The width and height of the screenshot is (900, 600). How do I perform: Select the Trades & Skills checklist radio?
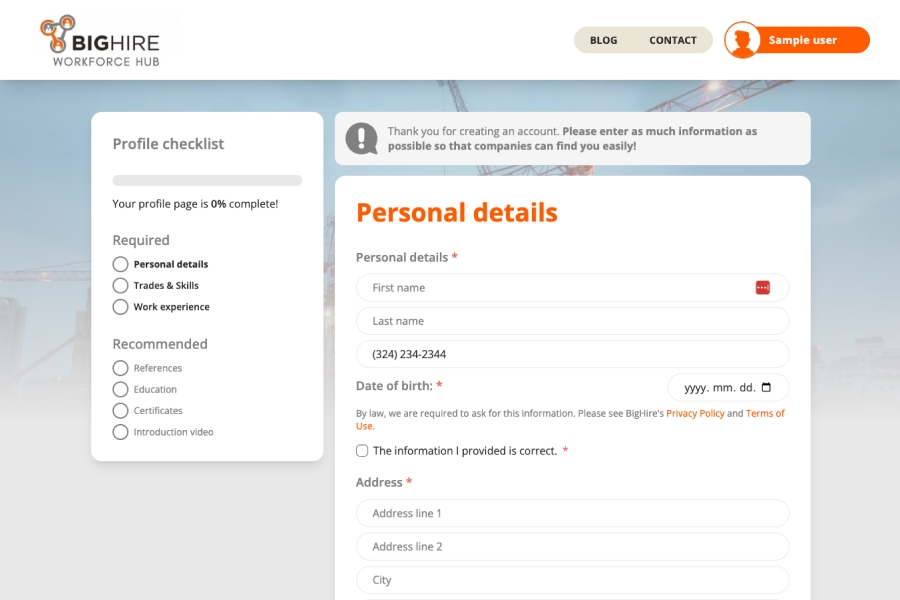(120, 285)
